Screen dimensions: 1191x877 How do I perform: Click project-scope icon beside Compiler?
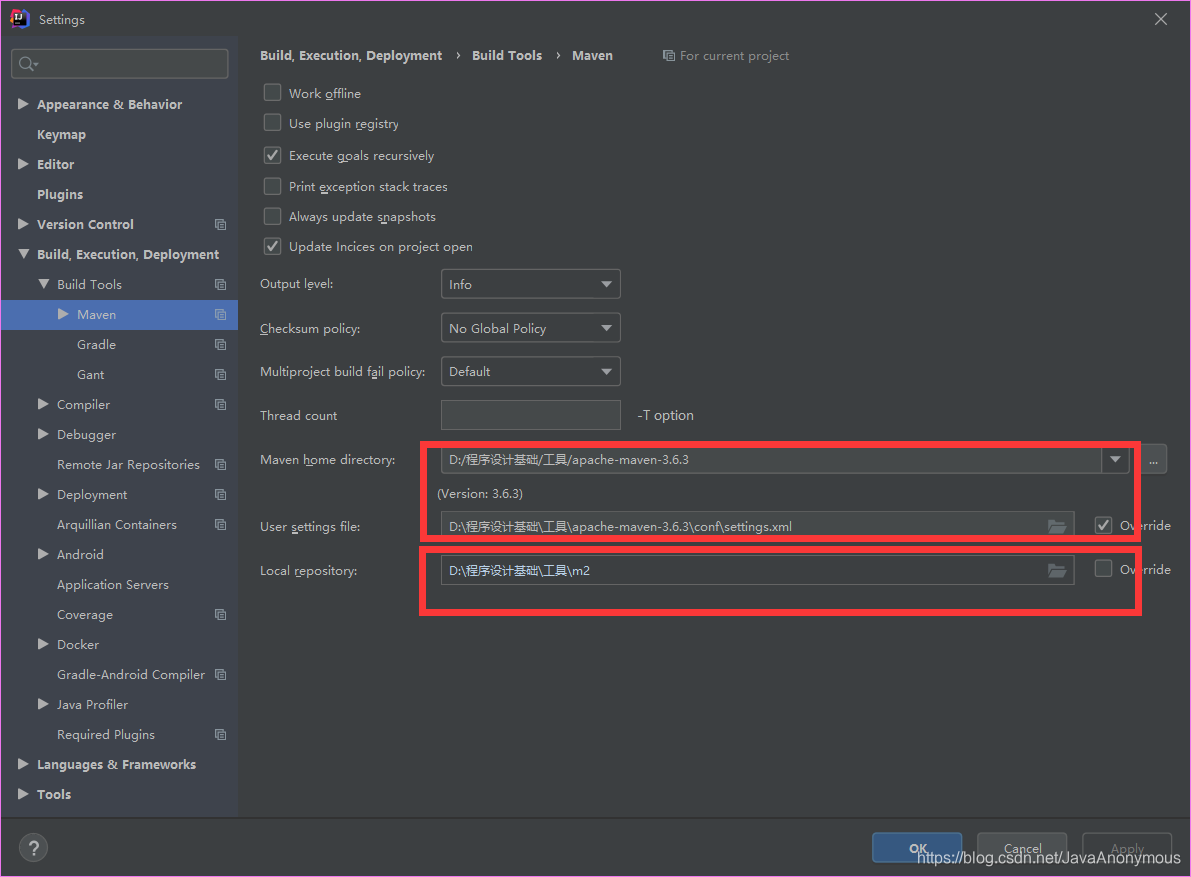click(x=220, y=405)
